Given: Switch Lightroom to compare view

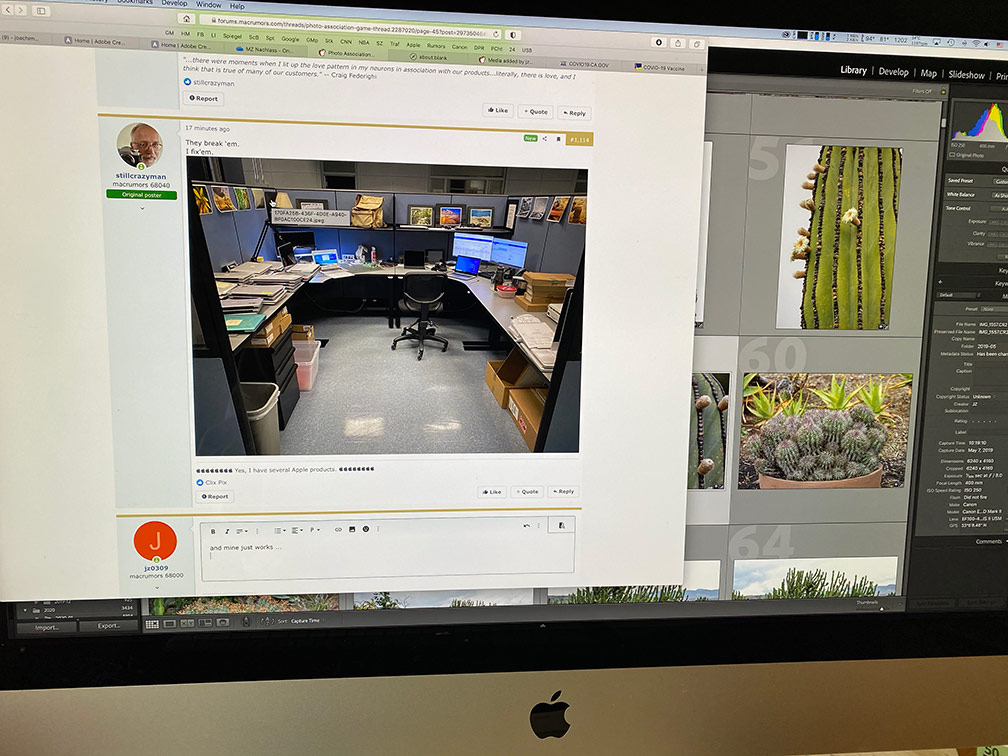Looking at the screenshot, I should tap(187, 624).
